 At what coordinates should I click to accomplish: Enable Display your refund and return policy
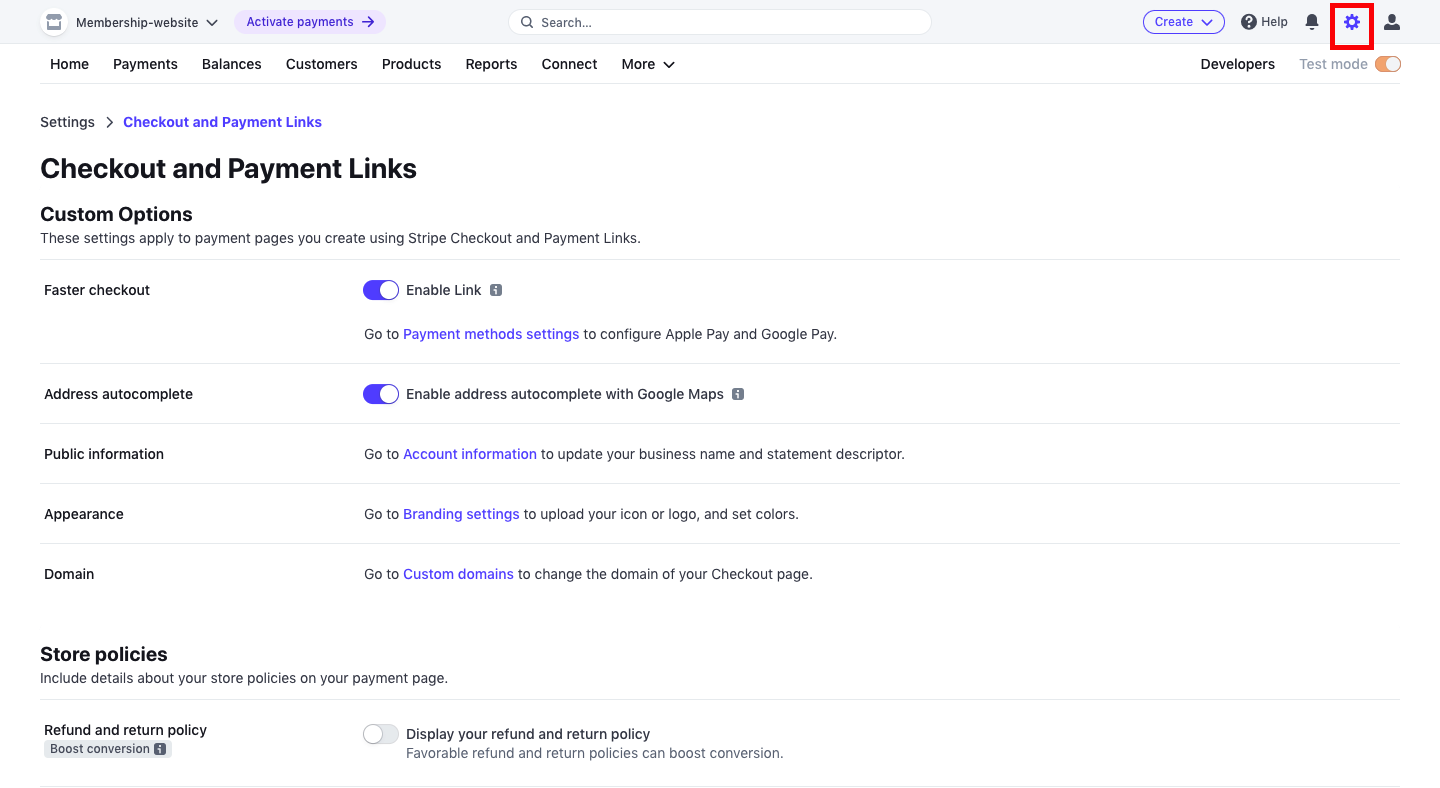[381, 734]
